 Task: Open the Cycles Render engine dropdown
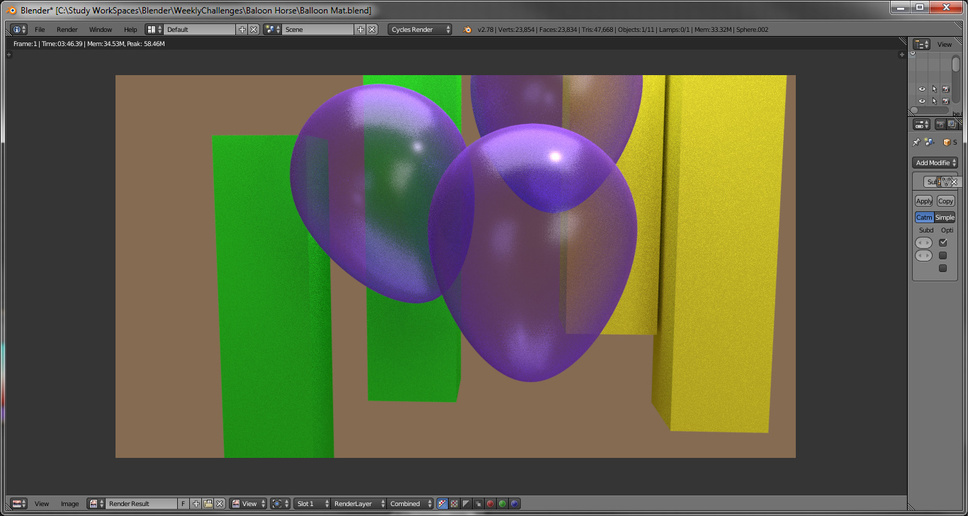click(420, 30)
